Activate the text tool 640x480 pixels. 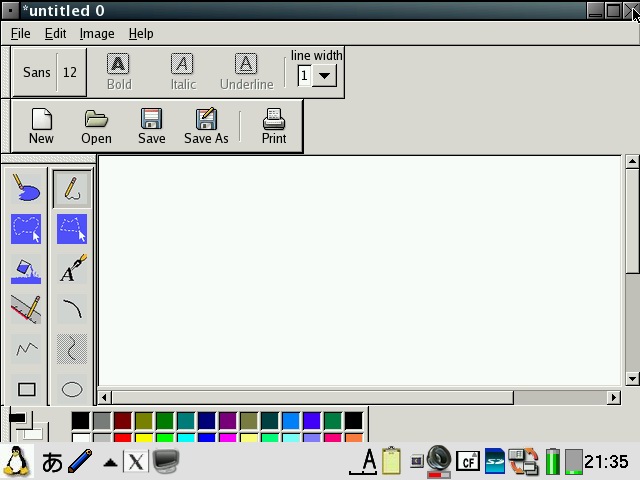click(x=71, y=270)
